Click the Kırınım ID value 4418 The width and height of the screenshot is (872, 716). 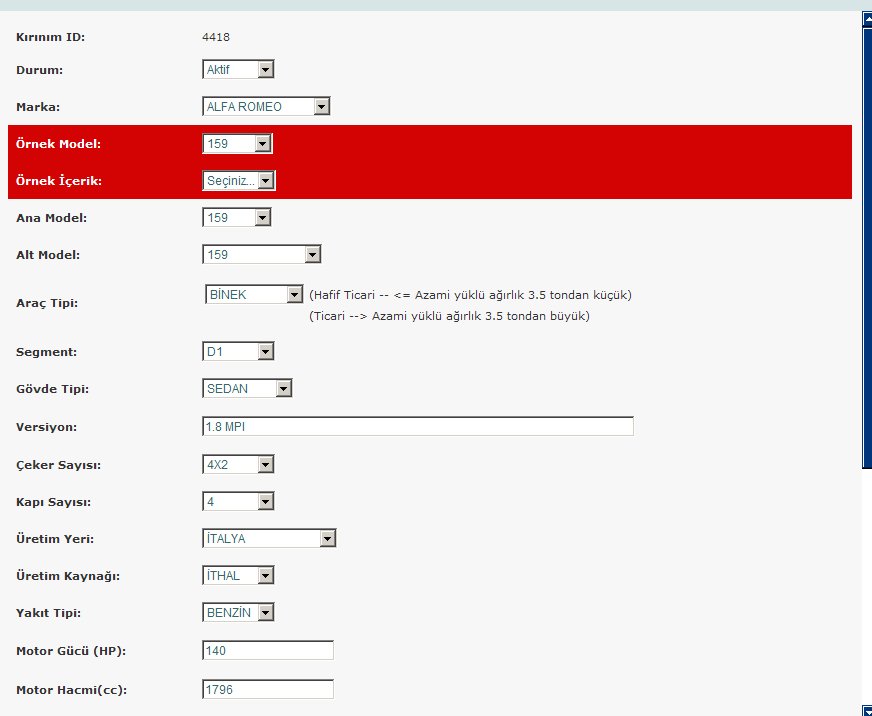click(x=216, y=37)
